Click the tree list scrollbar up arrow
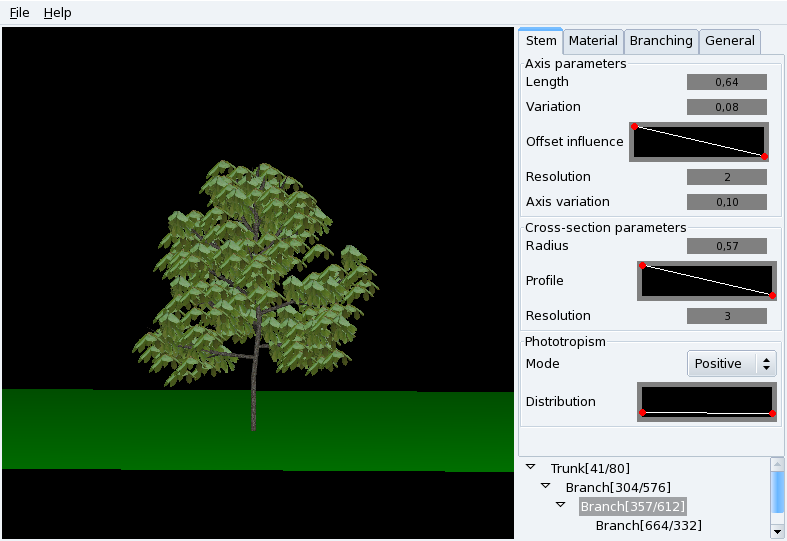The width and height of the screenshot is (787, 541). coord(777,464)
